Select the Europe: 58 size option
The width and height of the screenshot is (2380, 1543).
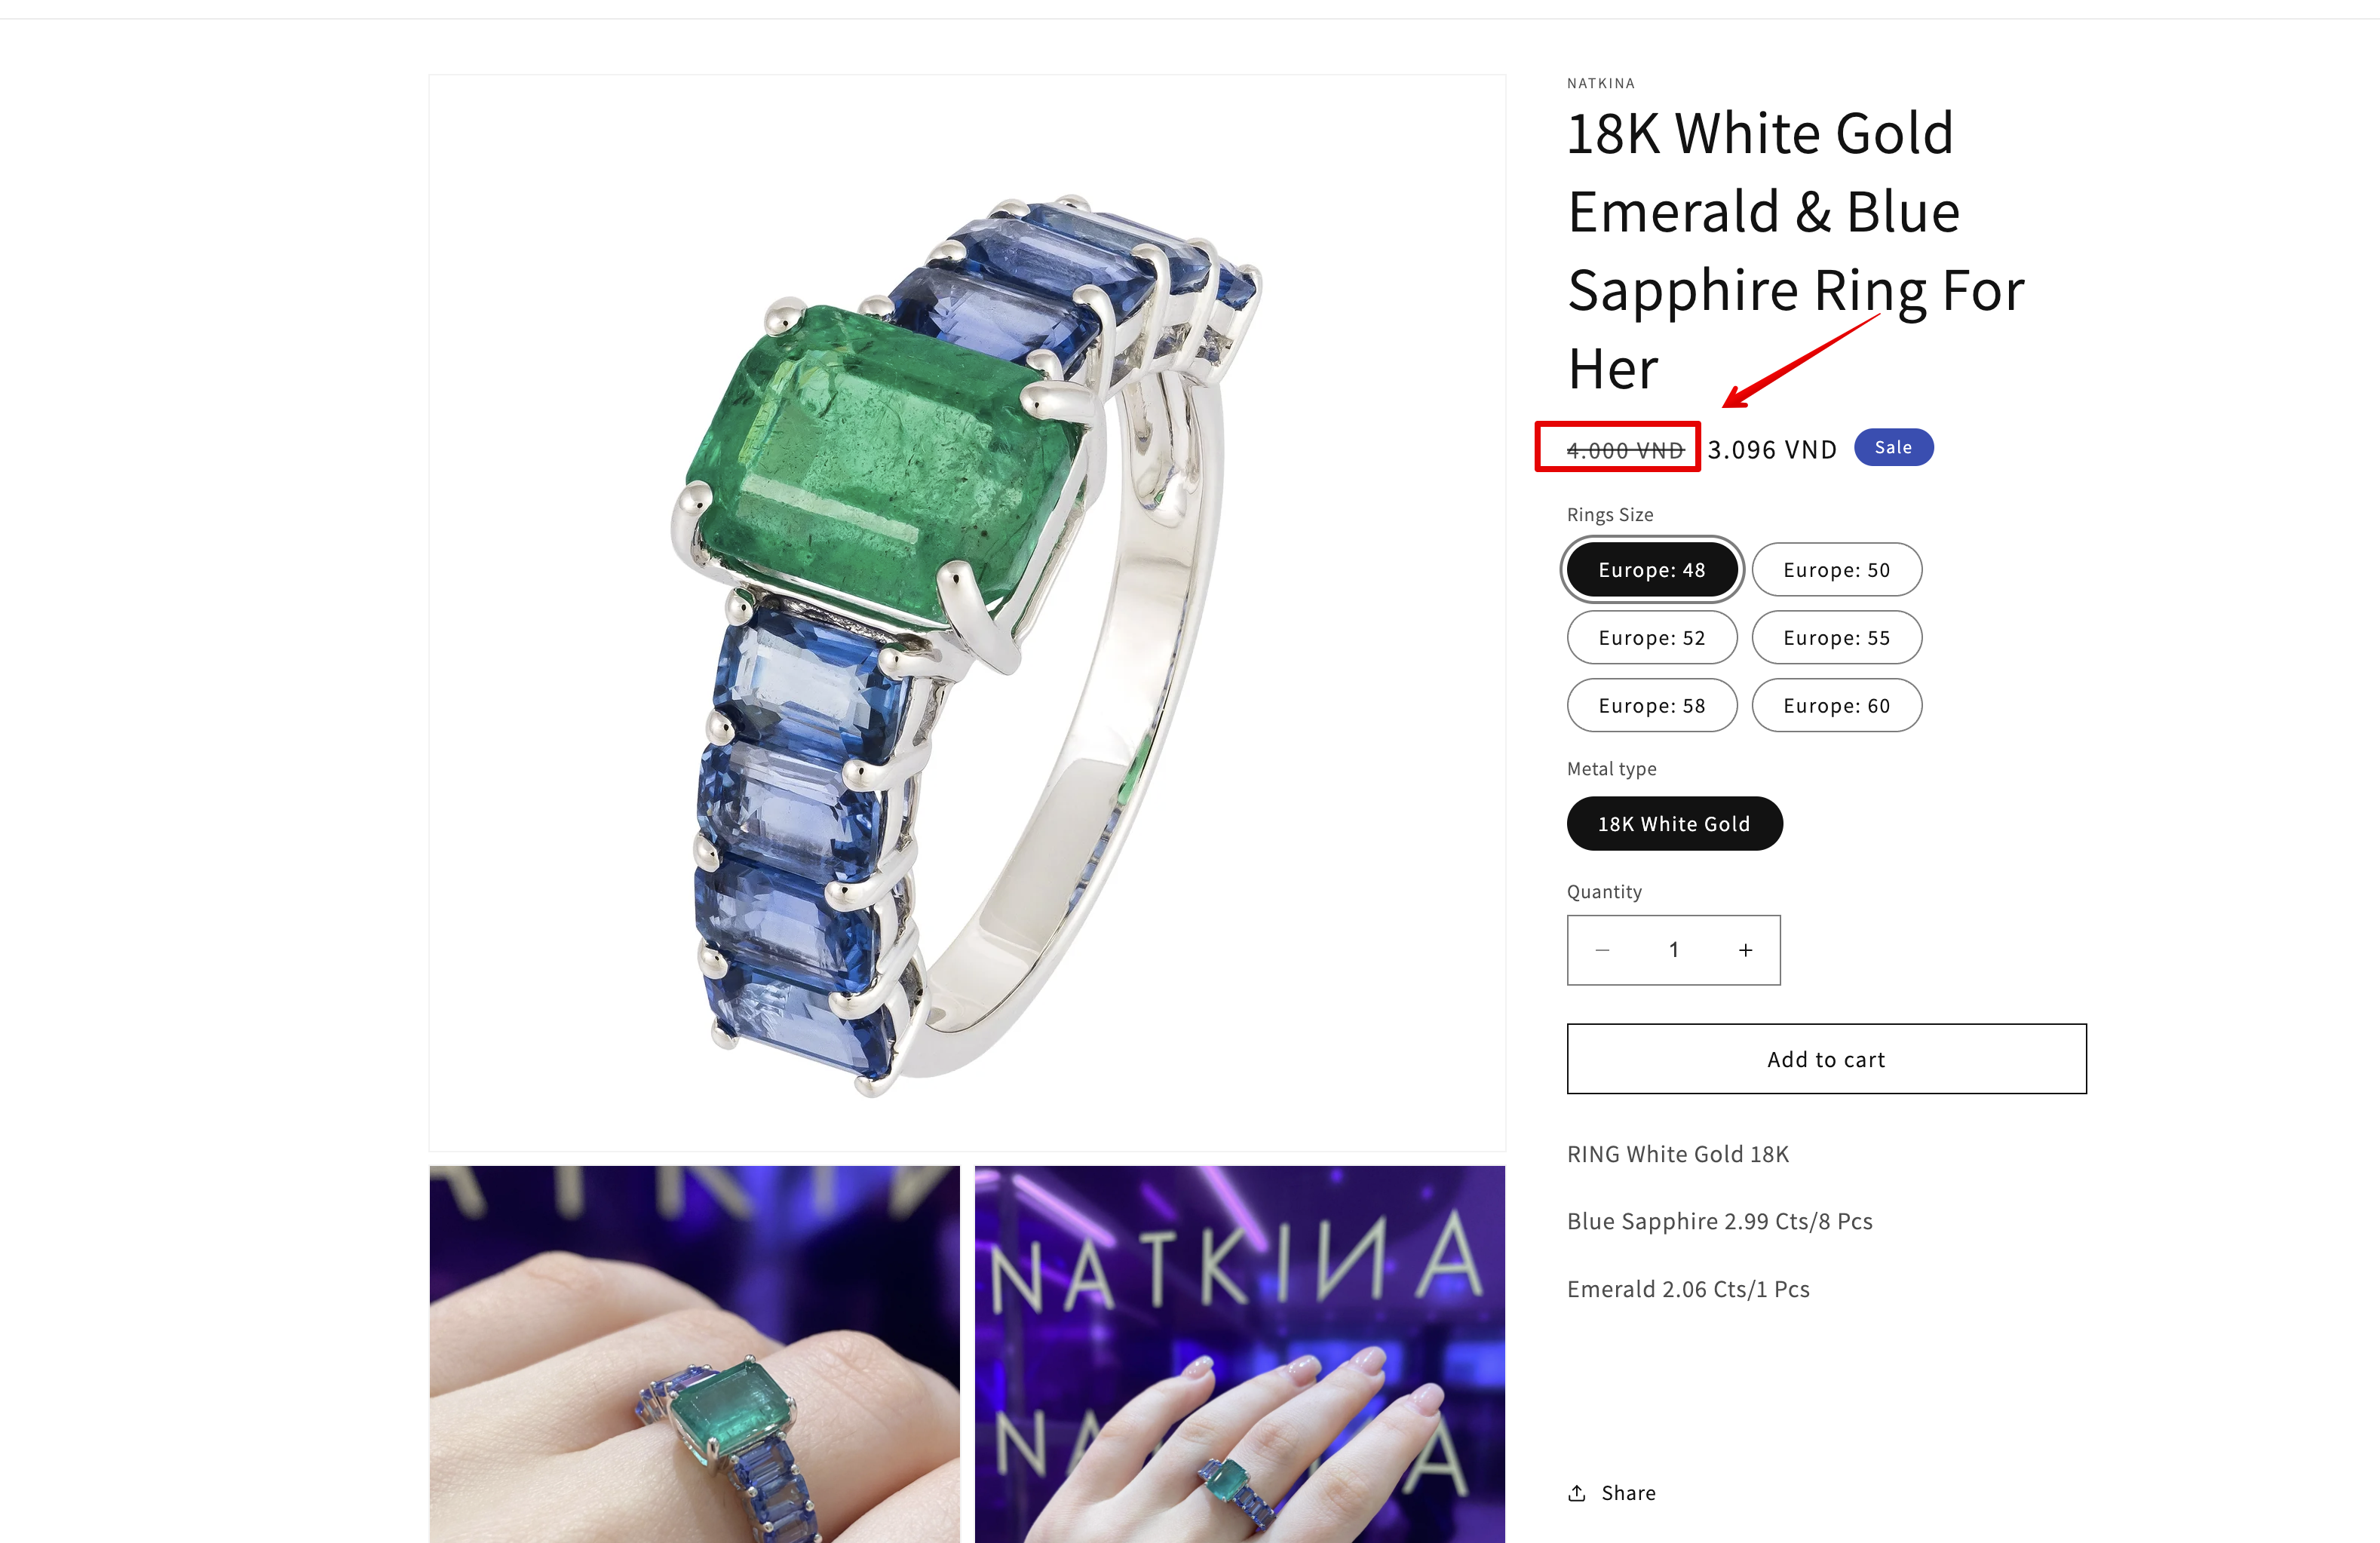pyautogui.click(x=1652, y=706)
